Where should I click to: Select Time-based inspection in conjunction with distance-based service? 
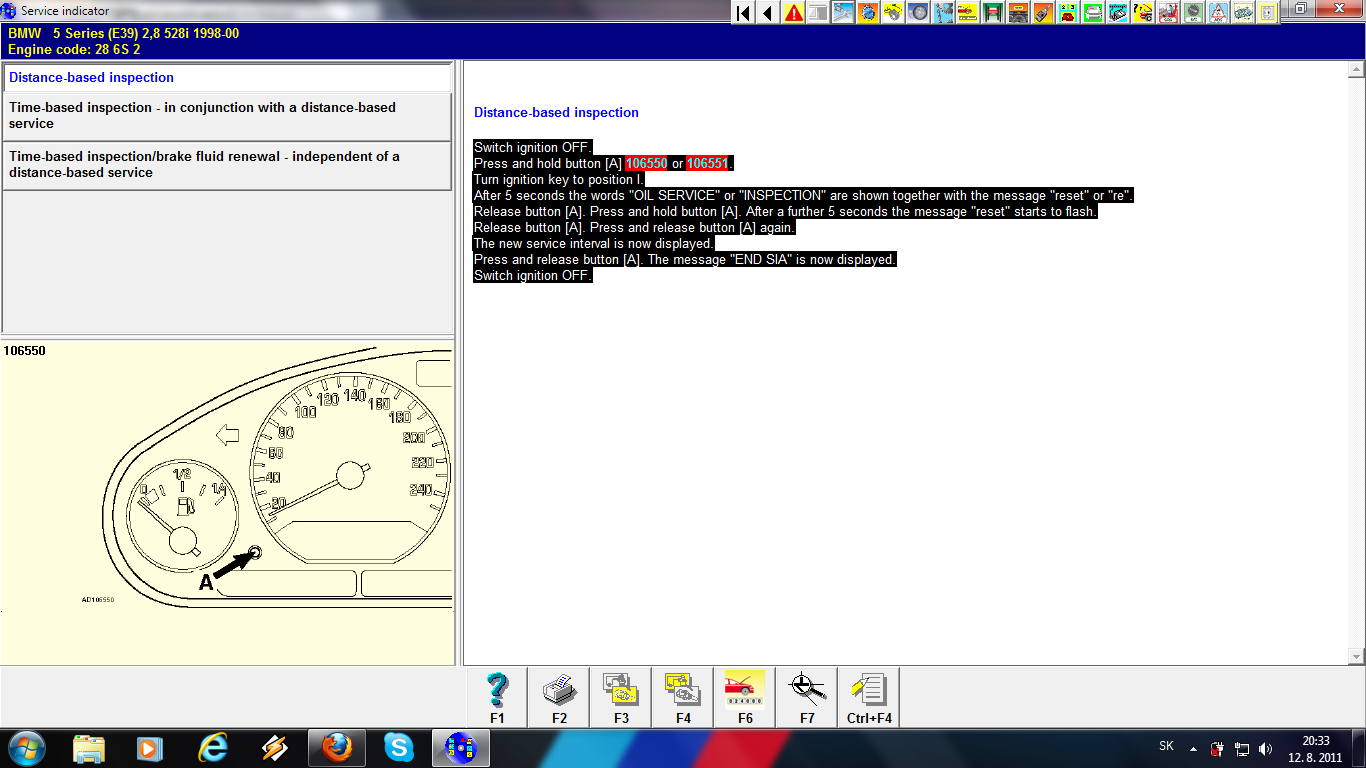tap(227, 116)
